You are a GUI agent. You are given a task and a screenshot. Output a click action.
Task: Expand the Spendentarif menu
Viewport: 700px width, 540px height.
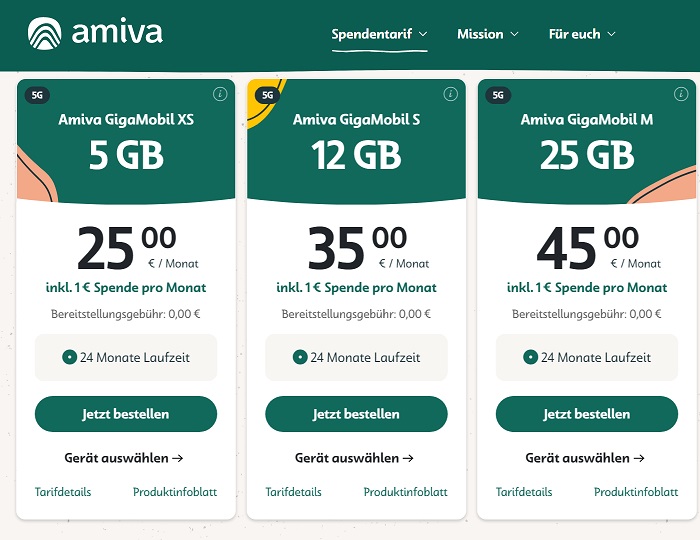click(379, 34)
